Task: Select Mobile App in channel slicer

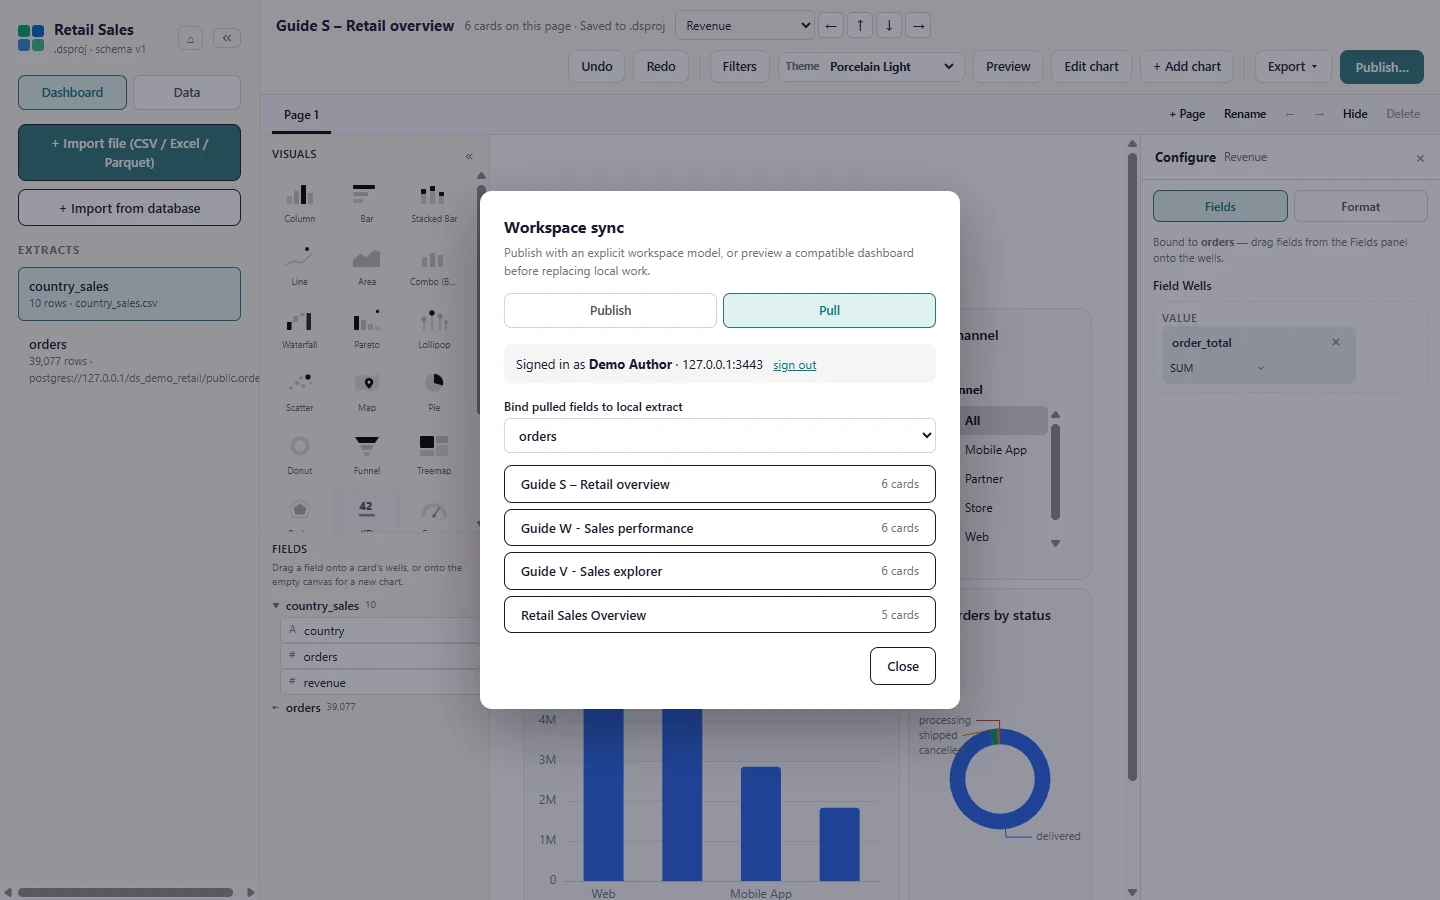Action: (996, 450)
